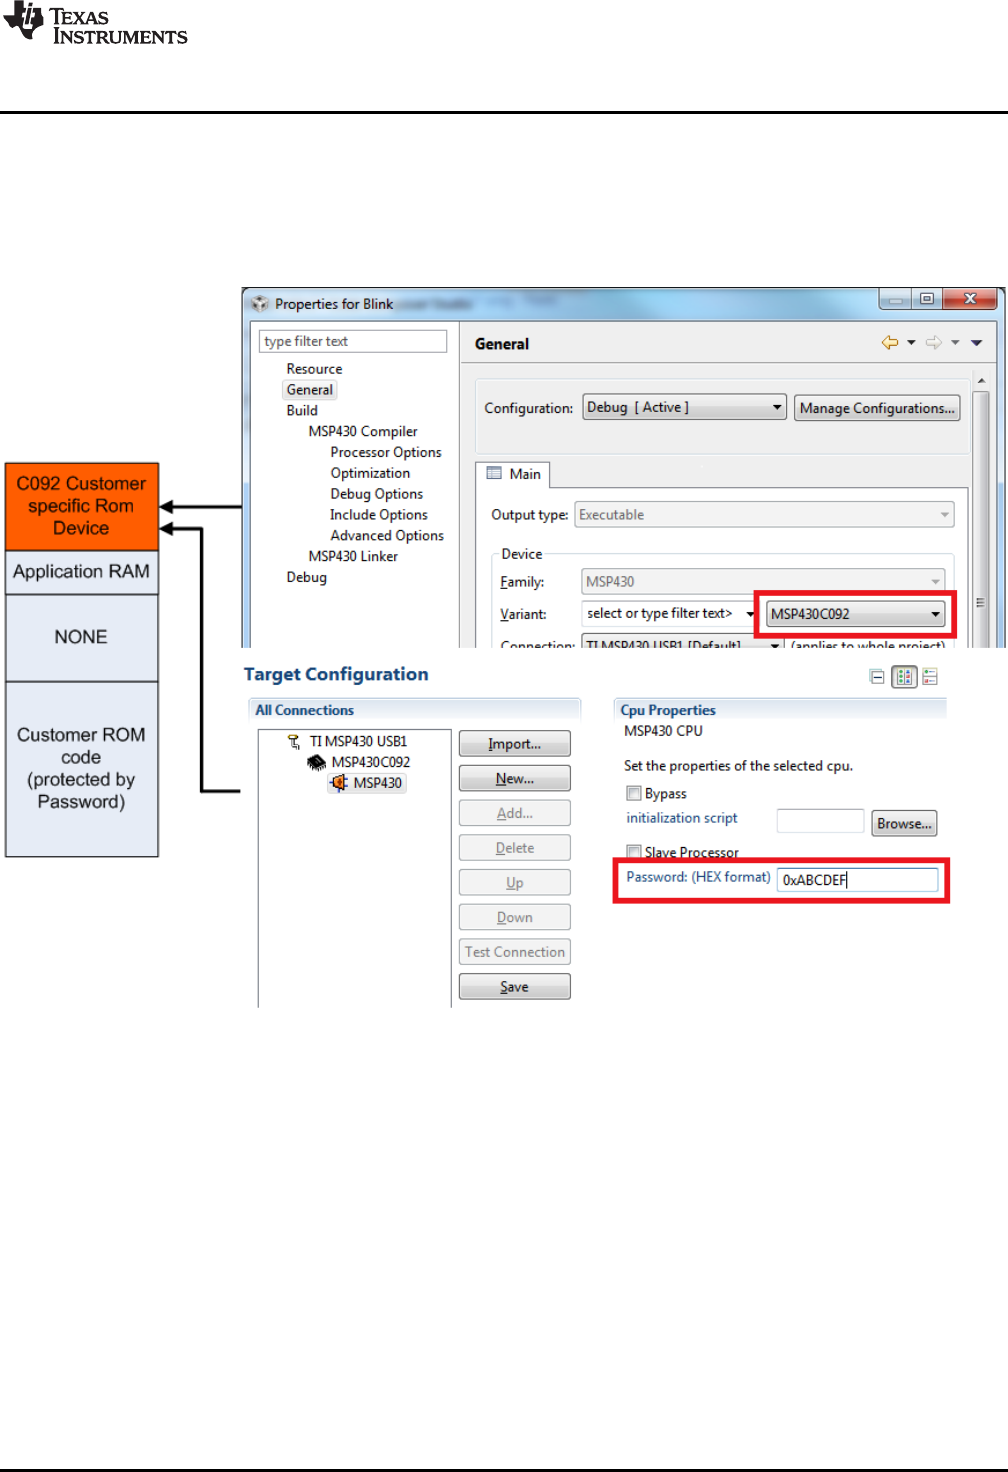The height and width of the screenshot is (1472, 1008).
Task: Click the grid layout icon in Target Configuration
Action: point(904,677)
